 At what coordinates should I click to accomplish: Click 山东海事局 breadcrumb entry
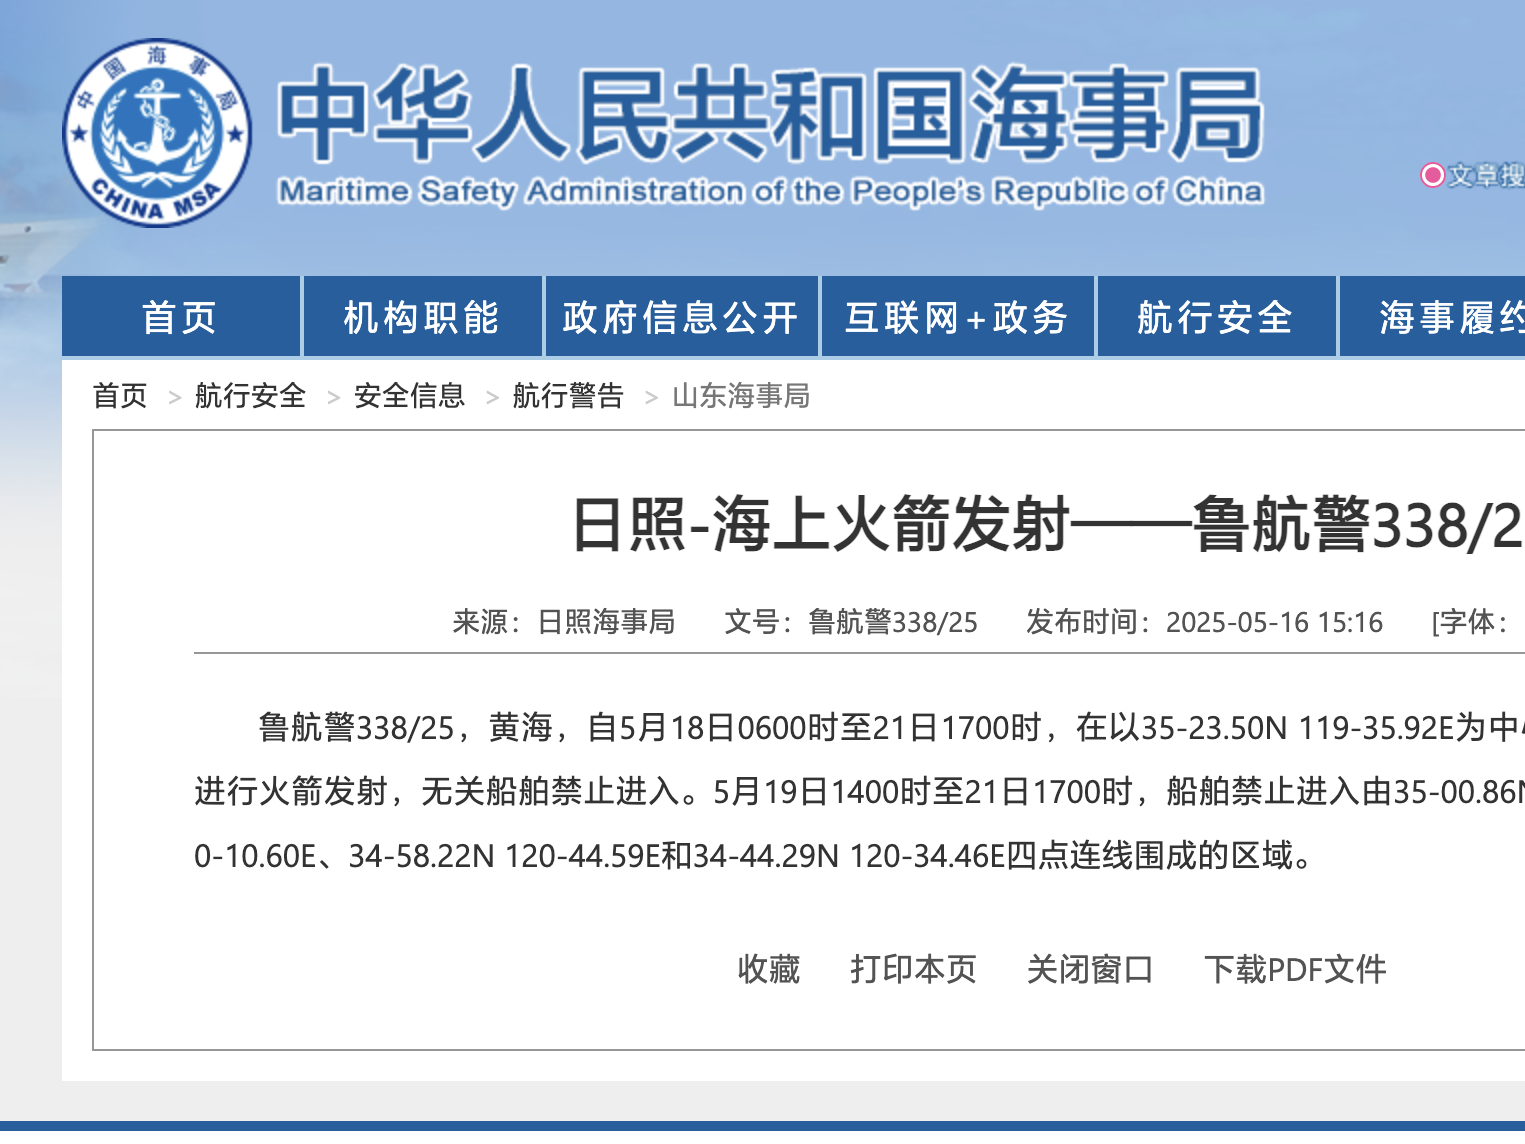pos(741,395)
